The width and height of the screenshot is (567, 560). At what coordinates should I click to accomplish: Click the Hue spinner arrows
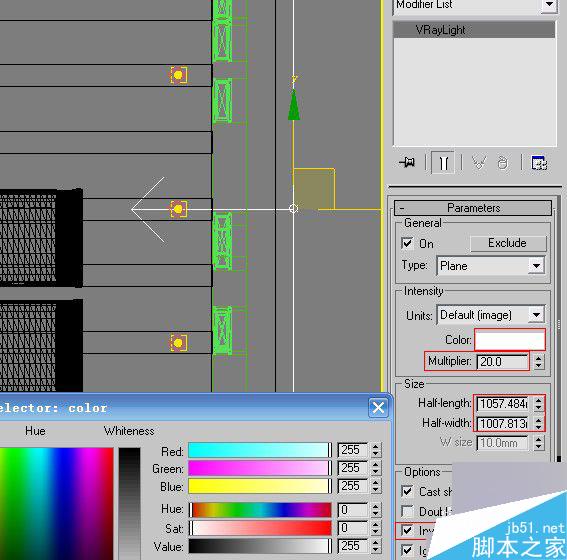click(x=376, y=510)
